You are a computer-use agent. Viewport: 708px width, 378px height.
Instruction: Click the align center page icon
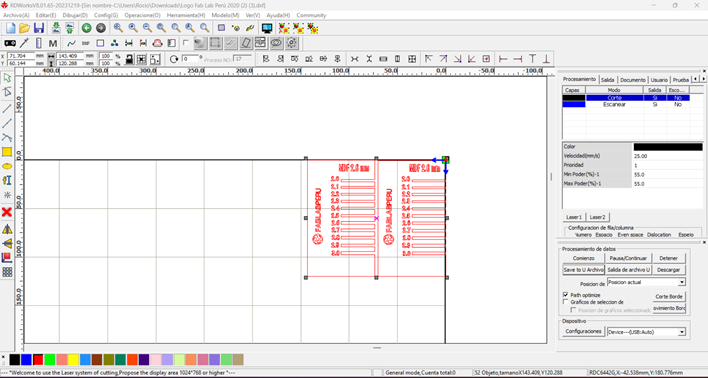(486, 59)
